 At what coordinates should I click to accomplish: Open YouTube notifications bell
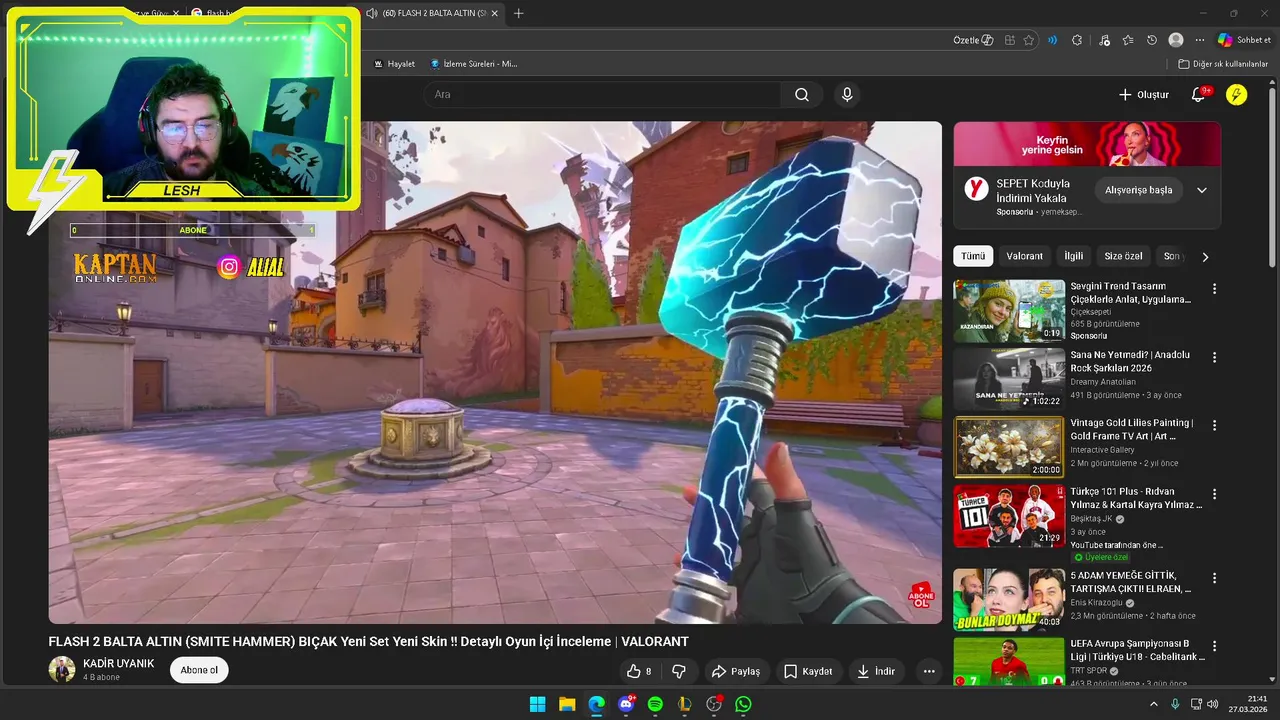(1198, 95)
